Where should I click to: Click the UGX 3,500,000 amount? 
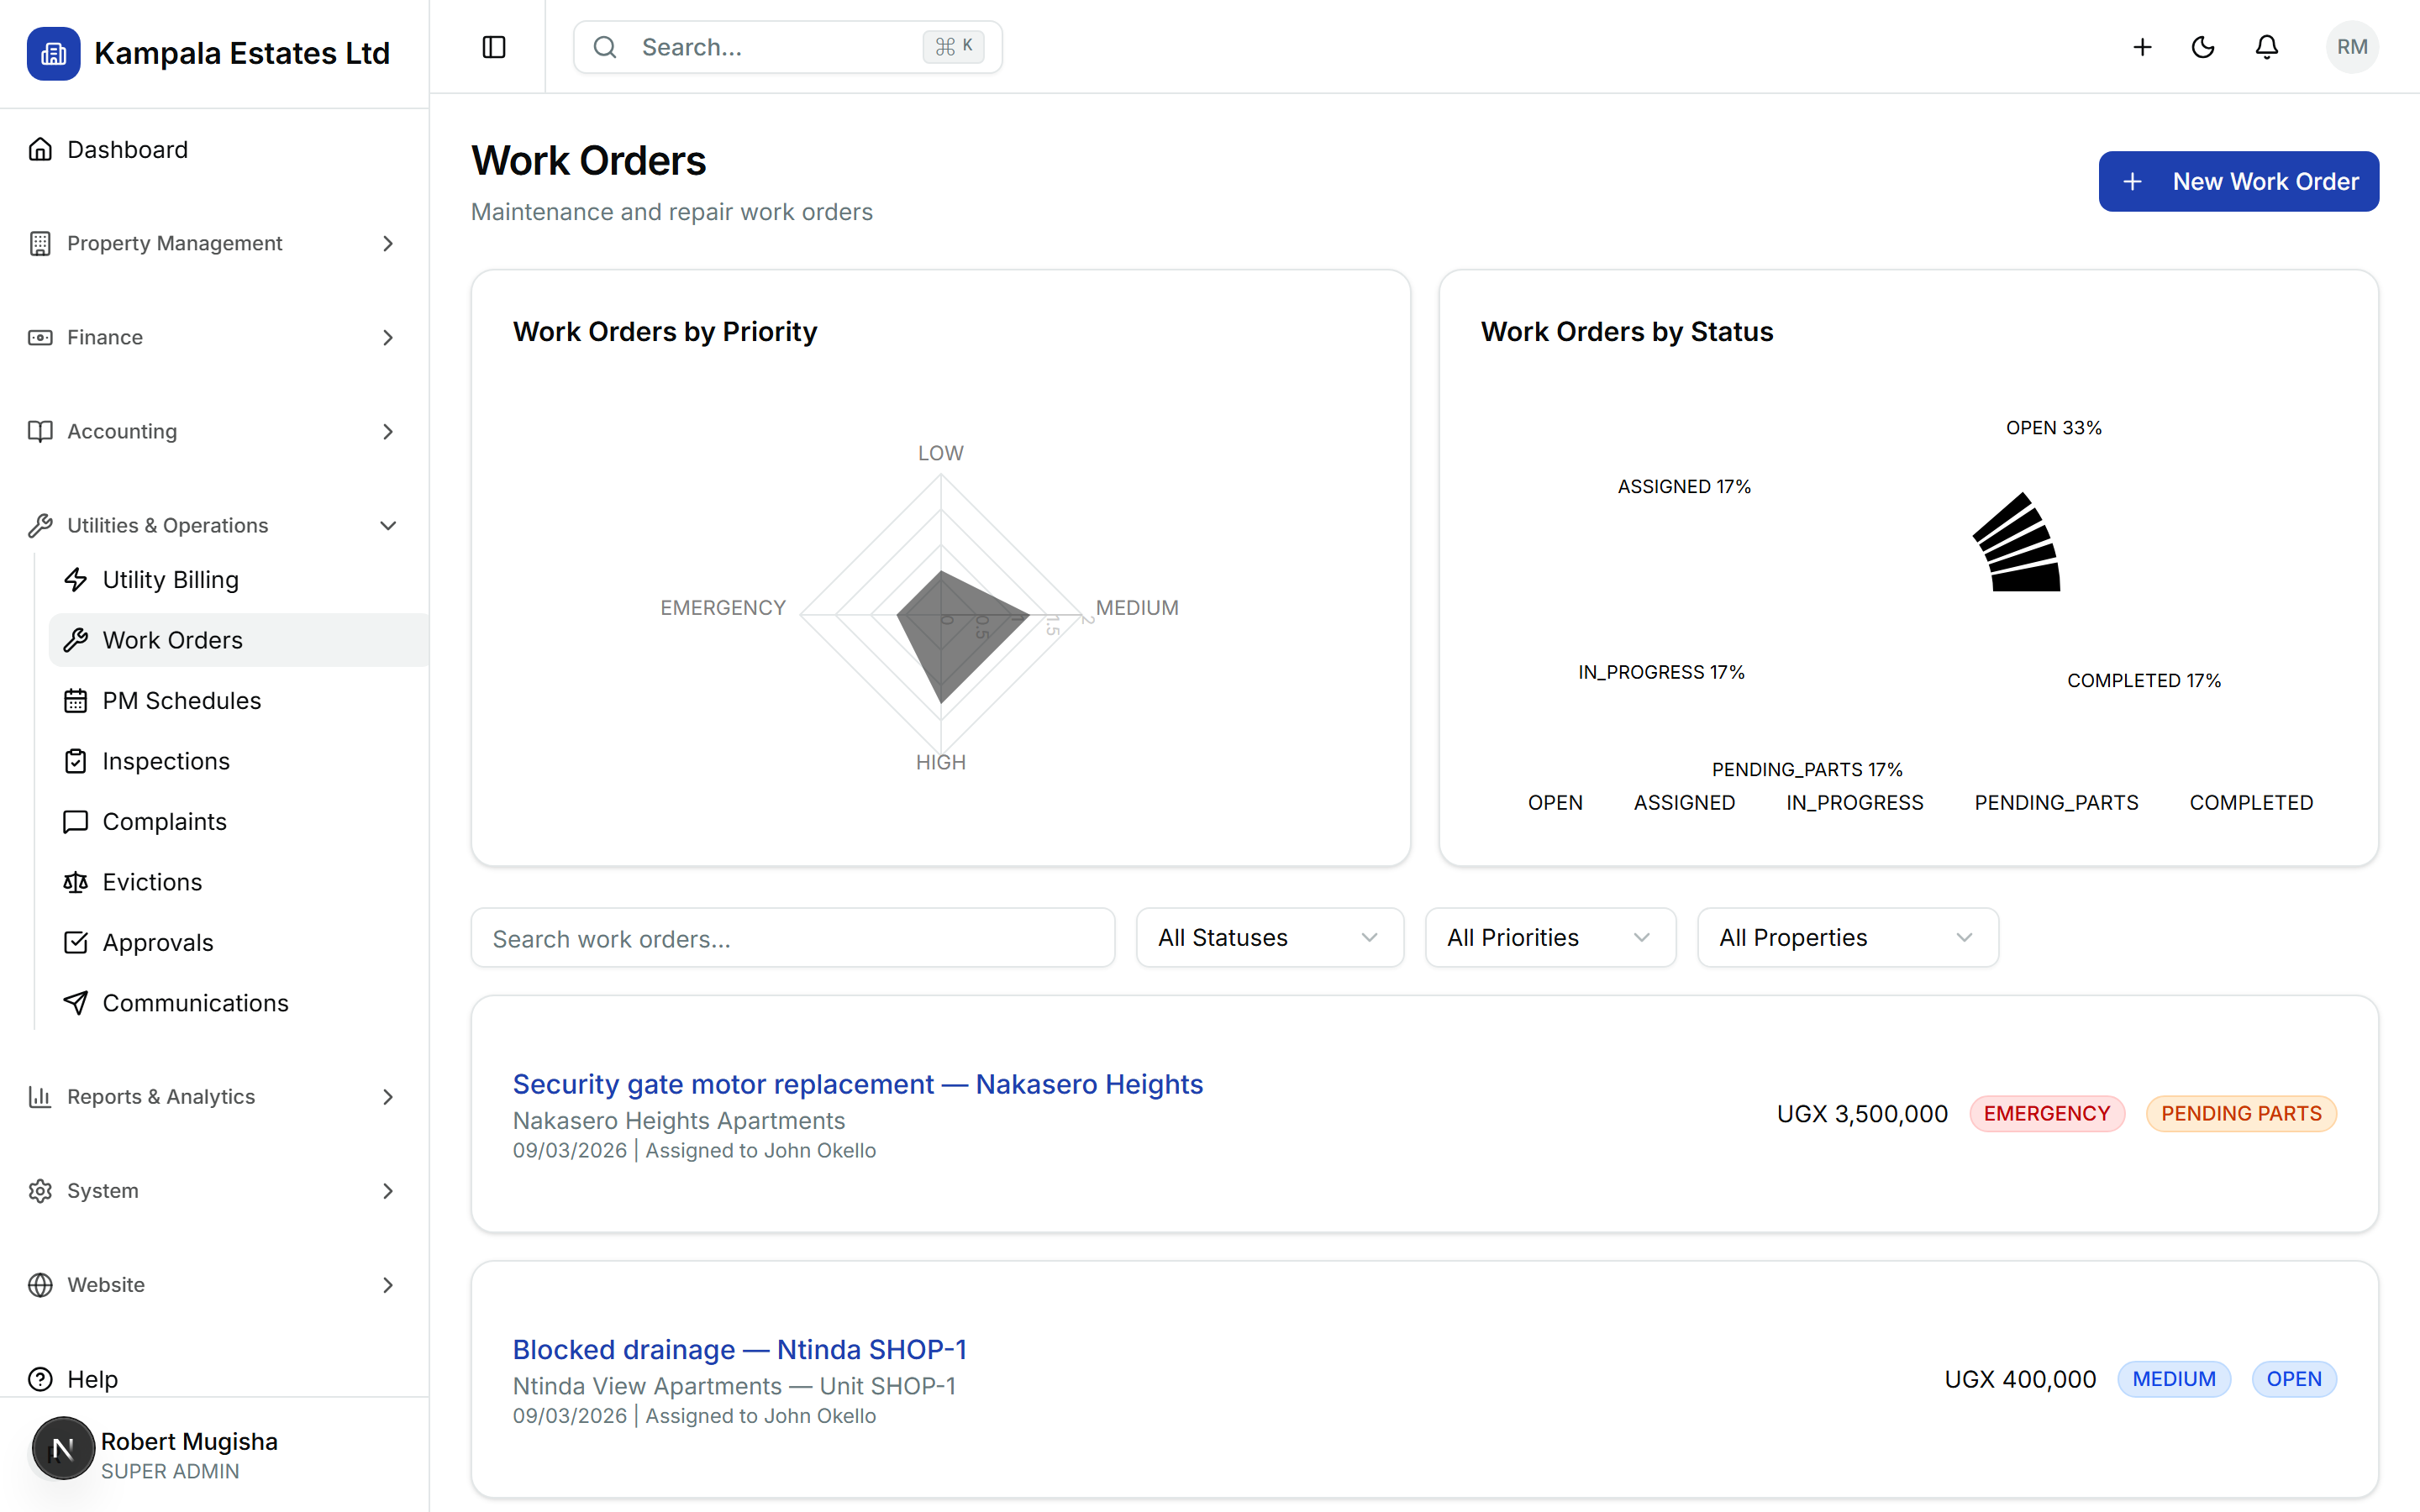tap(1862, 1114)
